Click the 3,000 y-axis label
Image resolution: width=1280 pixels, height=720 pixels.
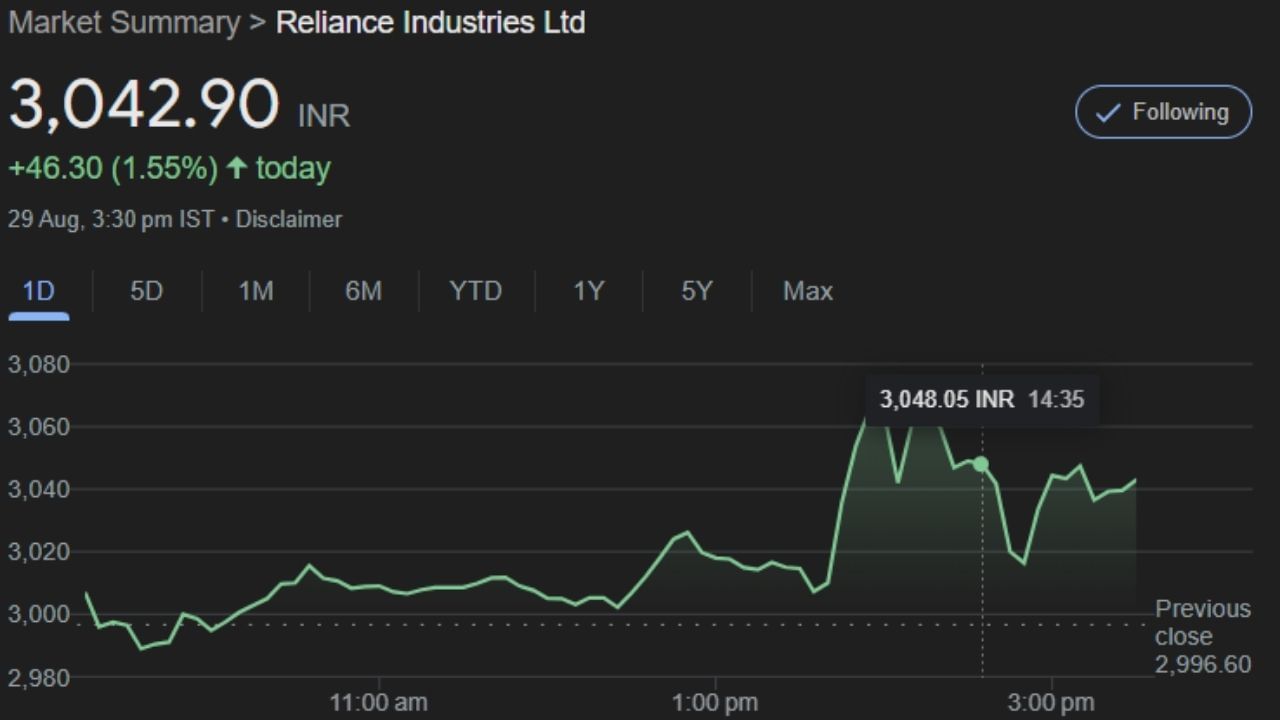[39, 615]
